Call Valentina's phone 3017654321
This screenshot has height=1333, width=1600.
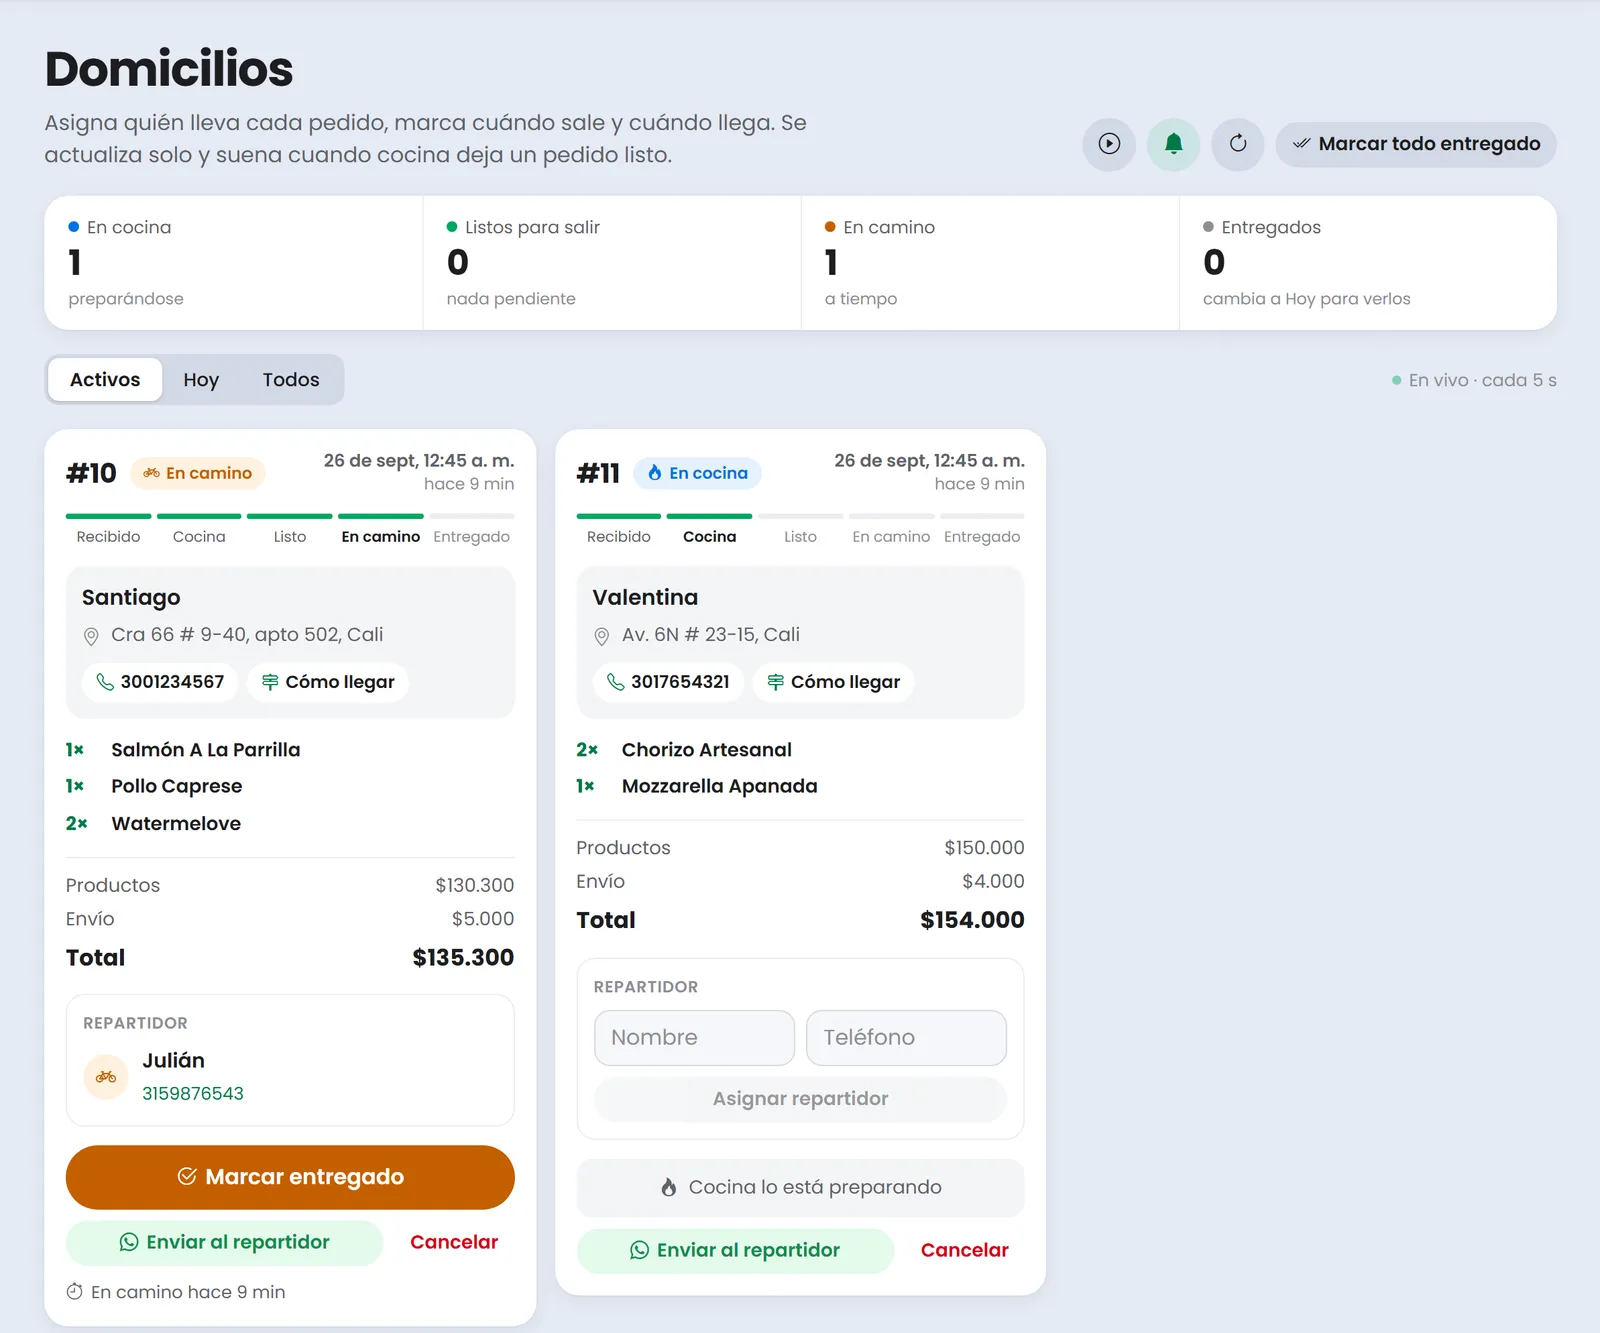pyautogui.click(x=668, y=682)
